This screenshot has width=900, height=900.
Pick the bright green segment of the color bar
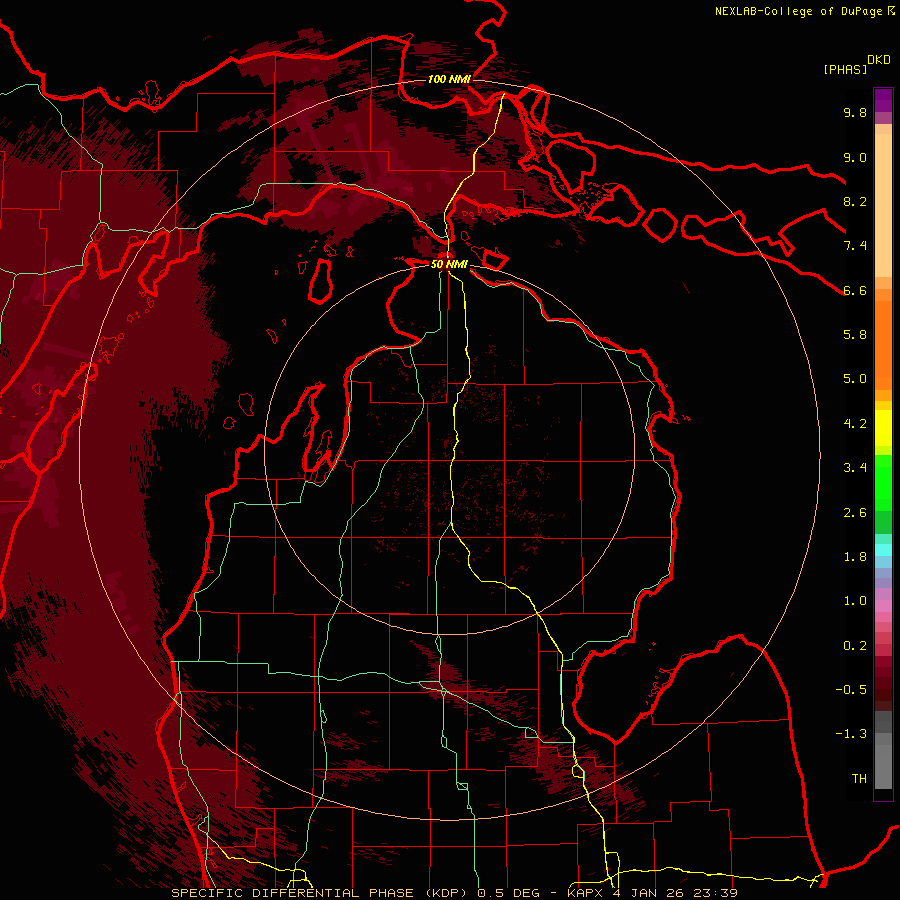(883, 483)
